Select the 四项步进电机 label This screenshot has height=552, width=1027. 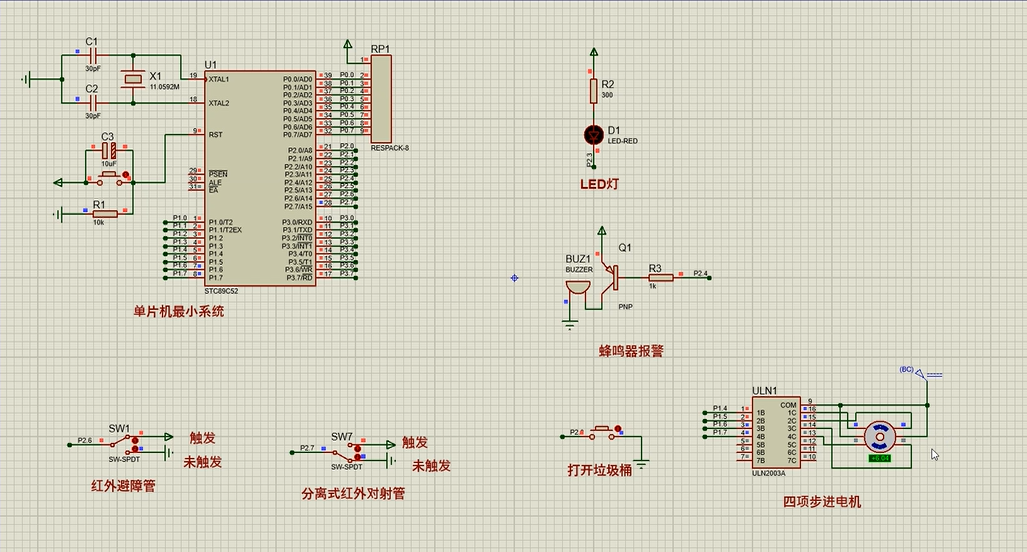tap(822, 502)
